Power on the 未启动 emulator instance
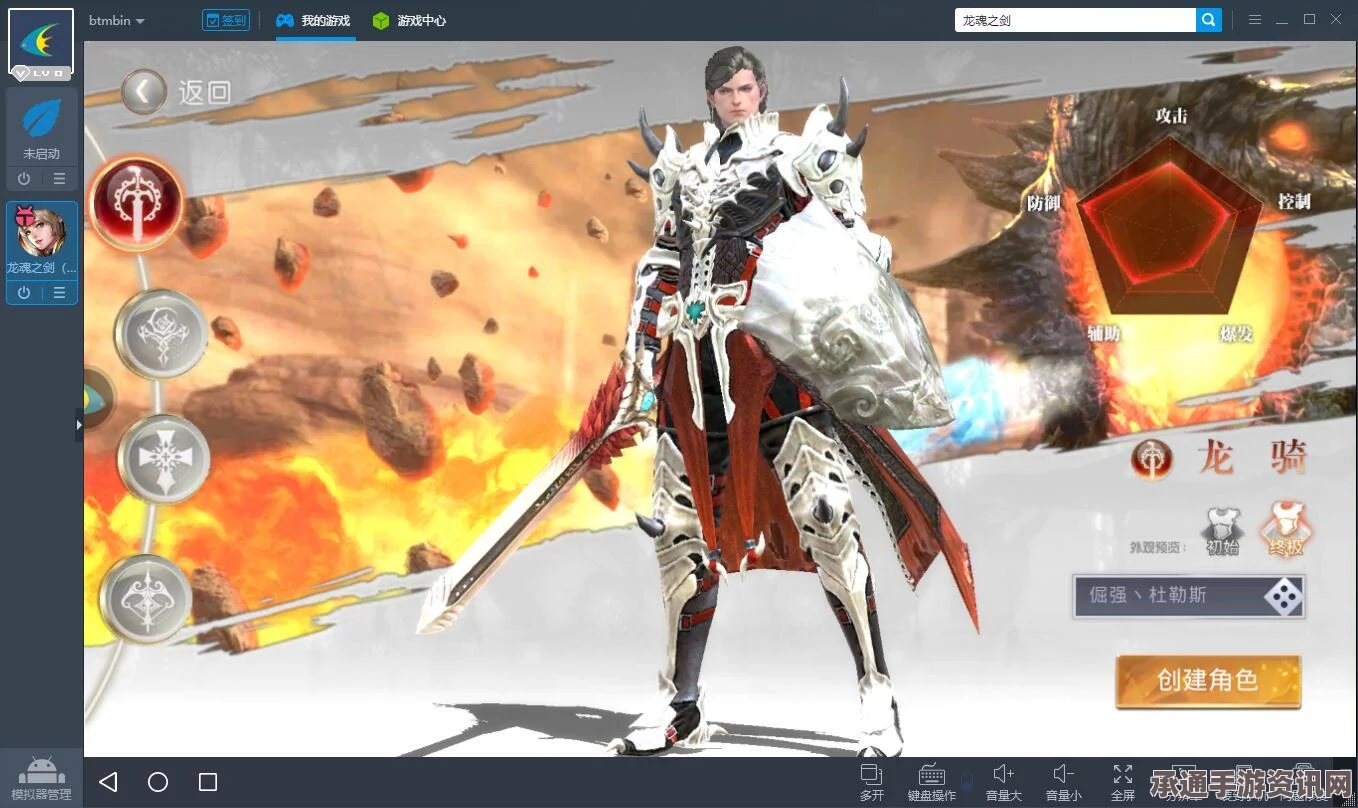Viewport: 1358px width, 808px height. click(24, 179)
